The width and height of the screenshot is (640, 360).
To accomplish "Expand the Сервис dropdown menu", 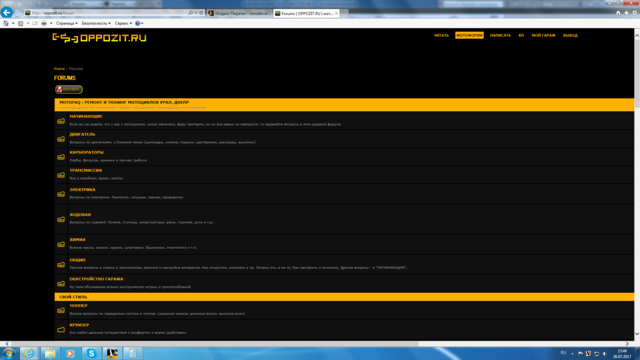I will tap(123, 23).
